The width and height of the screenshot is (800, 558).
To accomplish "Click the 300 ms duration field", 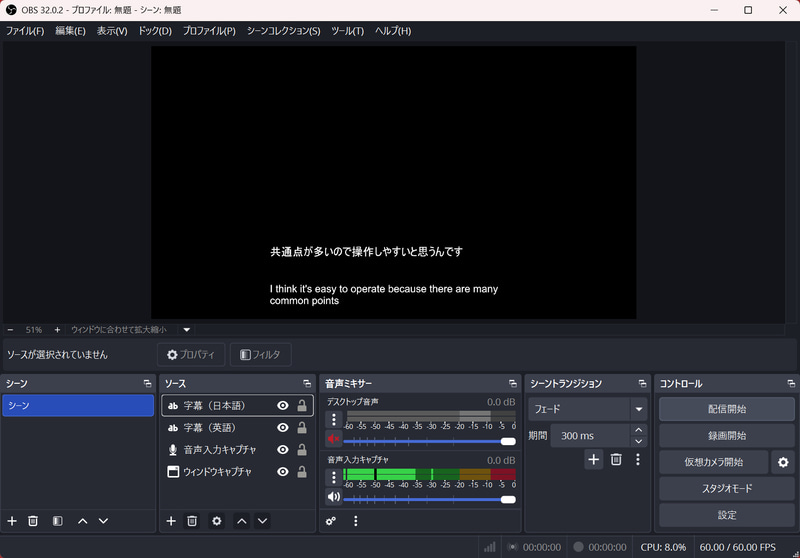I will (x=591, y=436).
